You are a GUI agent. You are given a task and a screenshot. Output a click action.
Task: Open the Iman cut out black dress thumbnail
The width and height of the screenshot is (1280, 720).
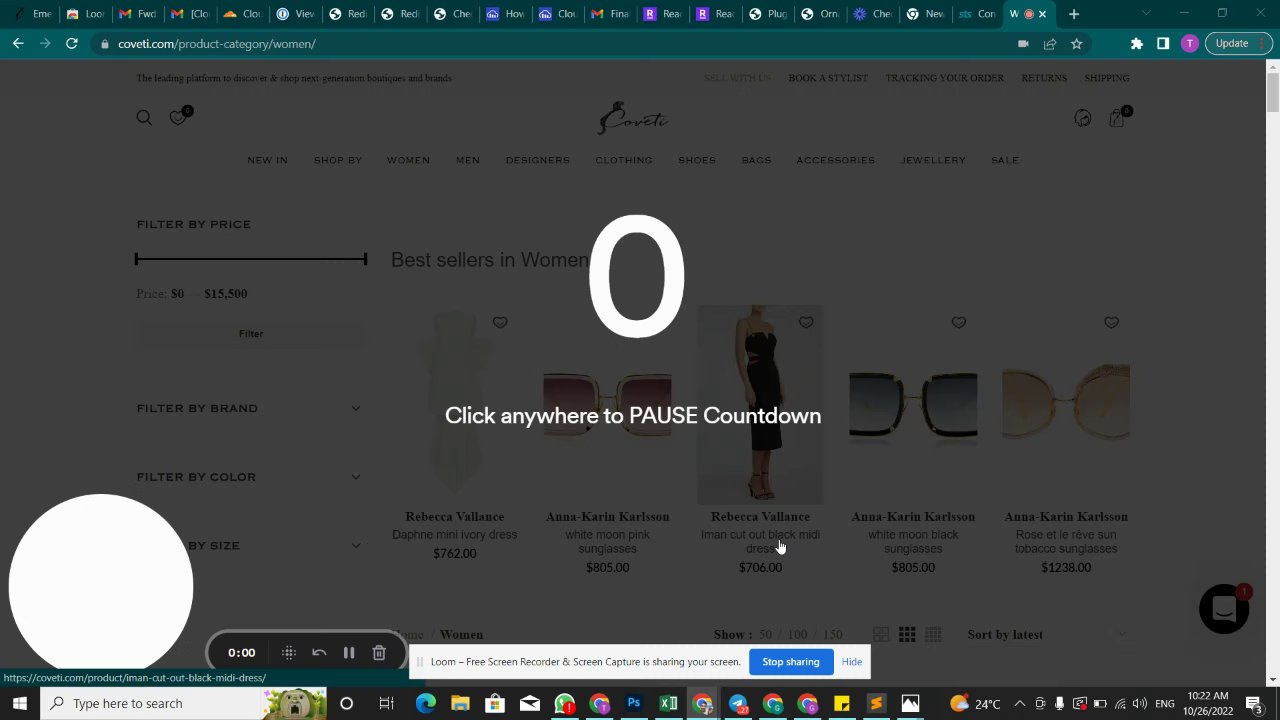click(x=760, y=404)
